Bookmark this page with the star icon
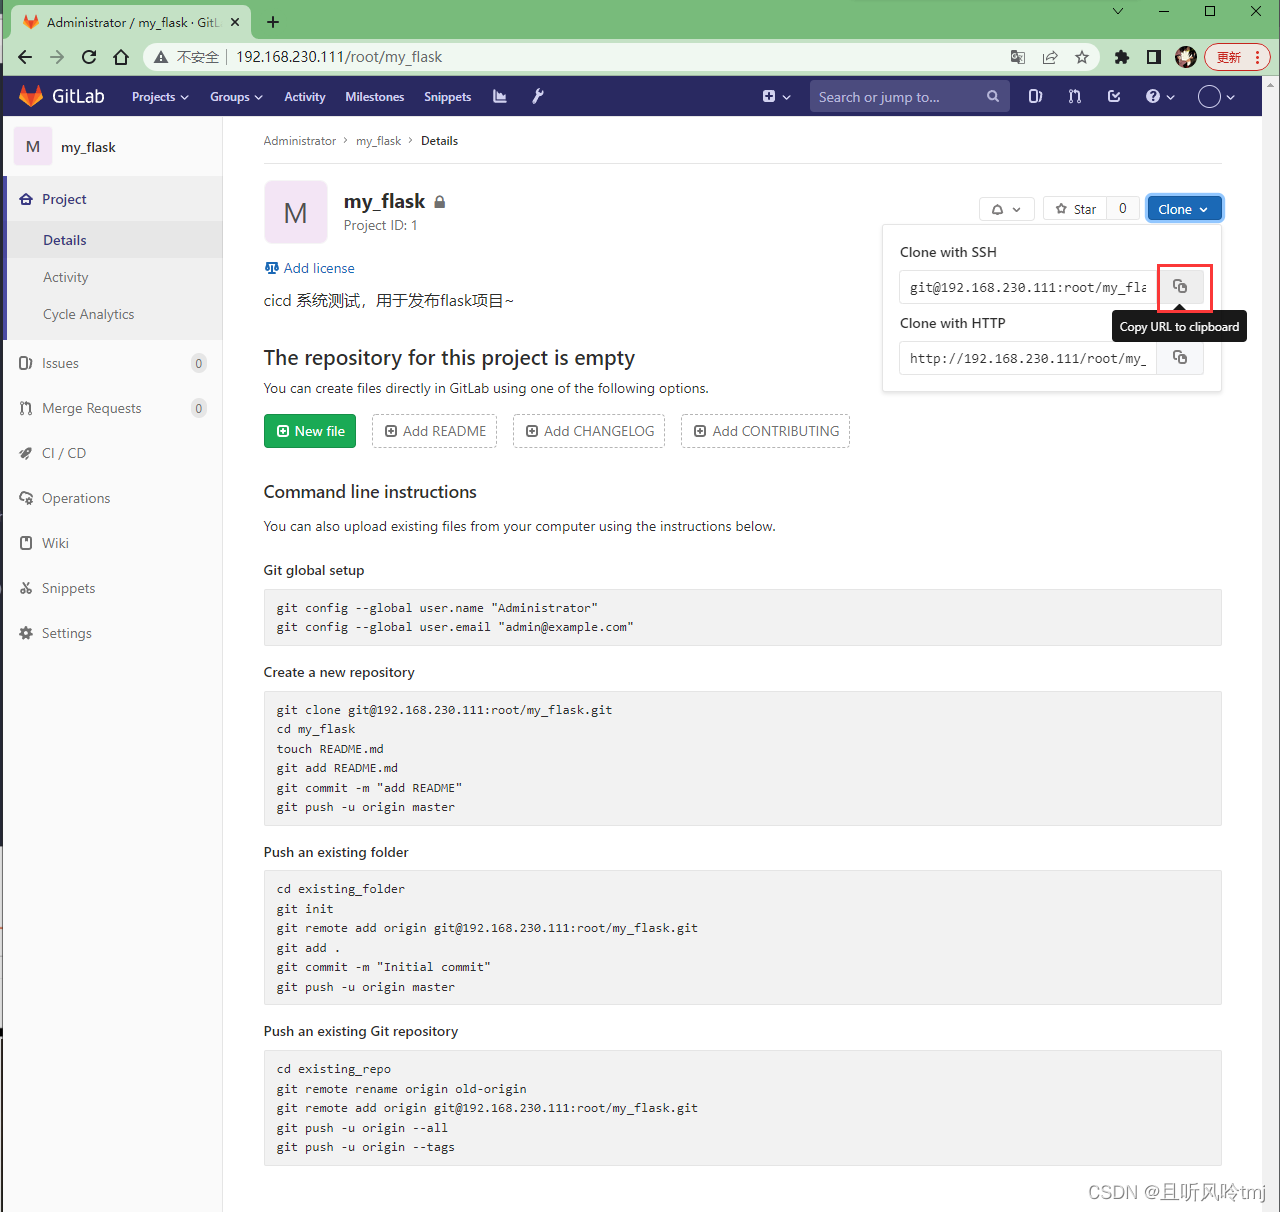 (x=1082, y=57)
